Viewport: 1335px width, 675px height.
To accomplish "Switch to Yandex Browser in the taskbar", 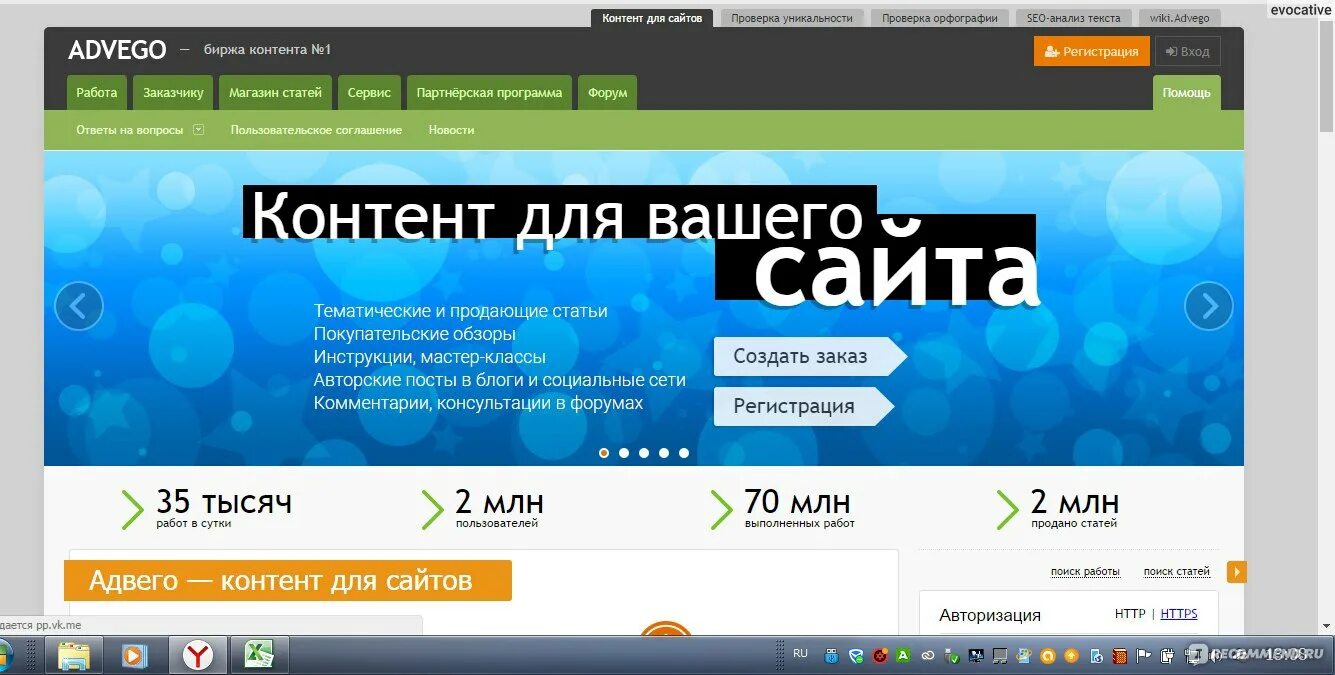I will 198,655.
